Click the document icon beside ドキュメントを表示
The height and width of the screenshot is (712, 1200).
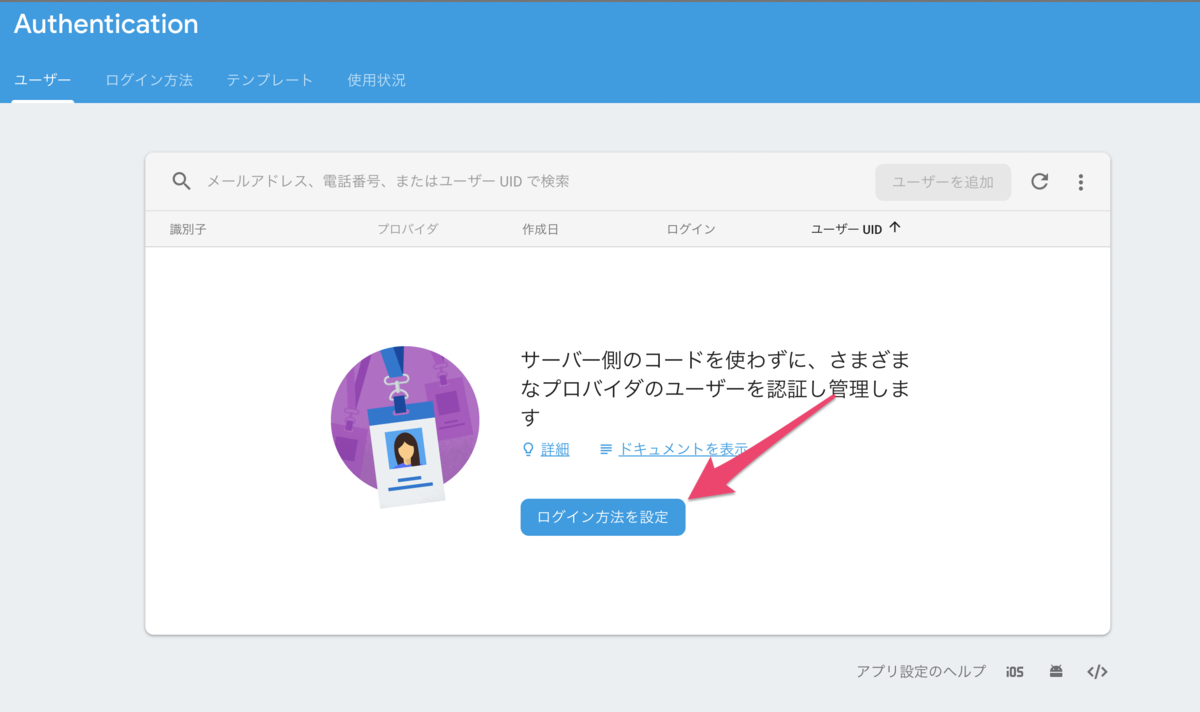pyautogui.click(x=606, y=449)
